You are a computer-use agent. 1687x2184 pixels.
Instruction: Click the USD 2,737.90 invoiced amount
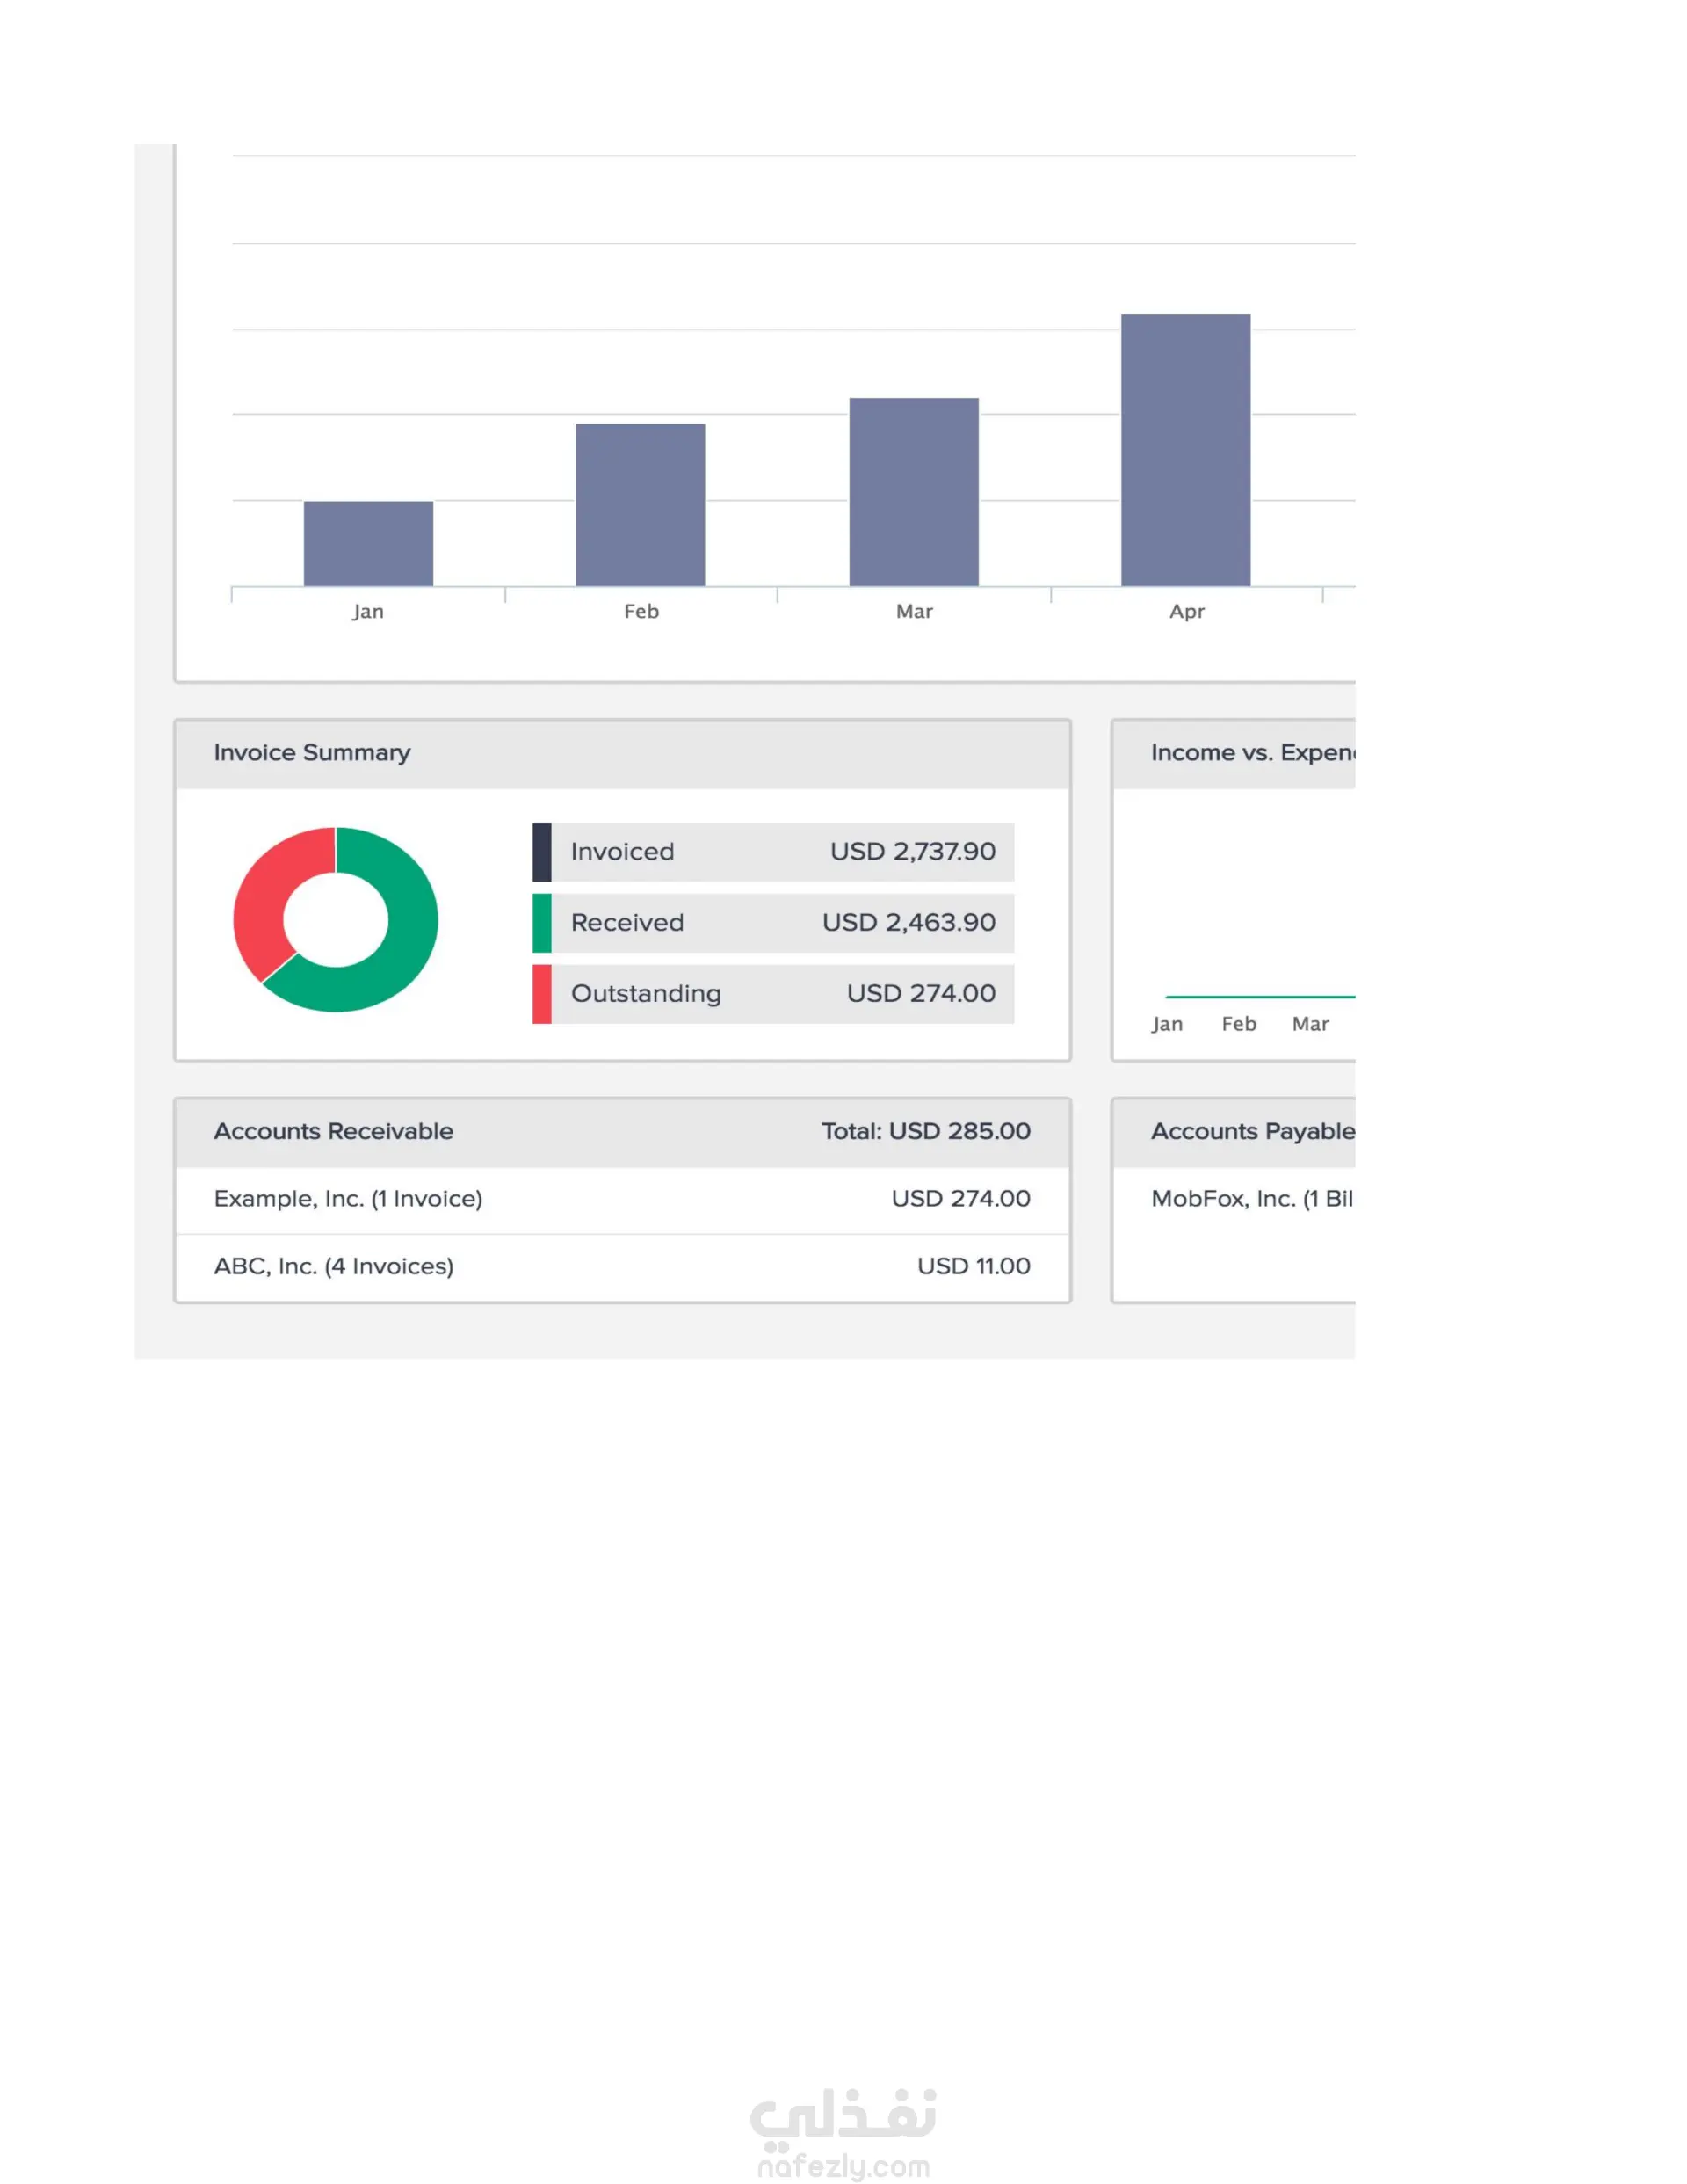(912, 851)
